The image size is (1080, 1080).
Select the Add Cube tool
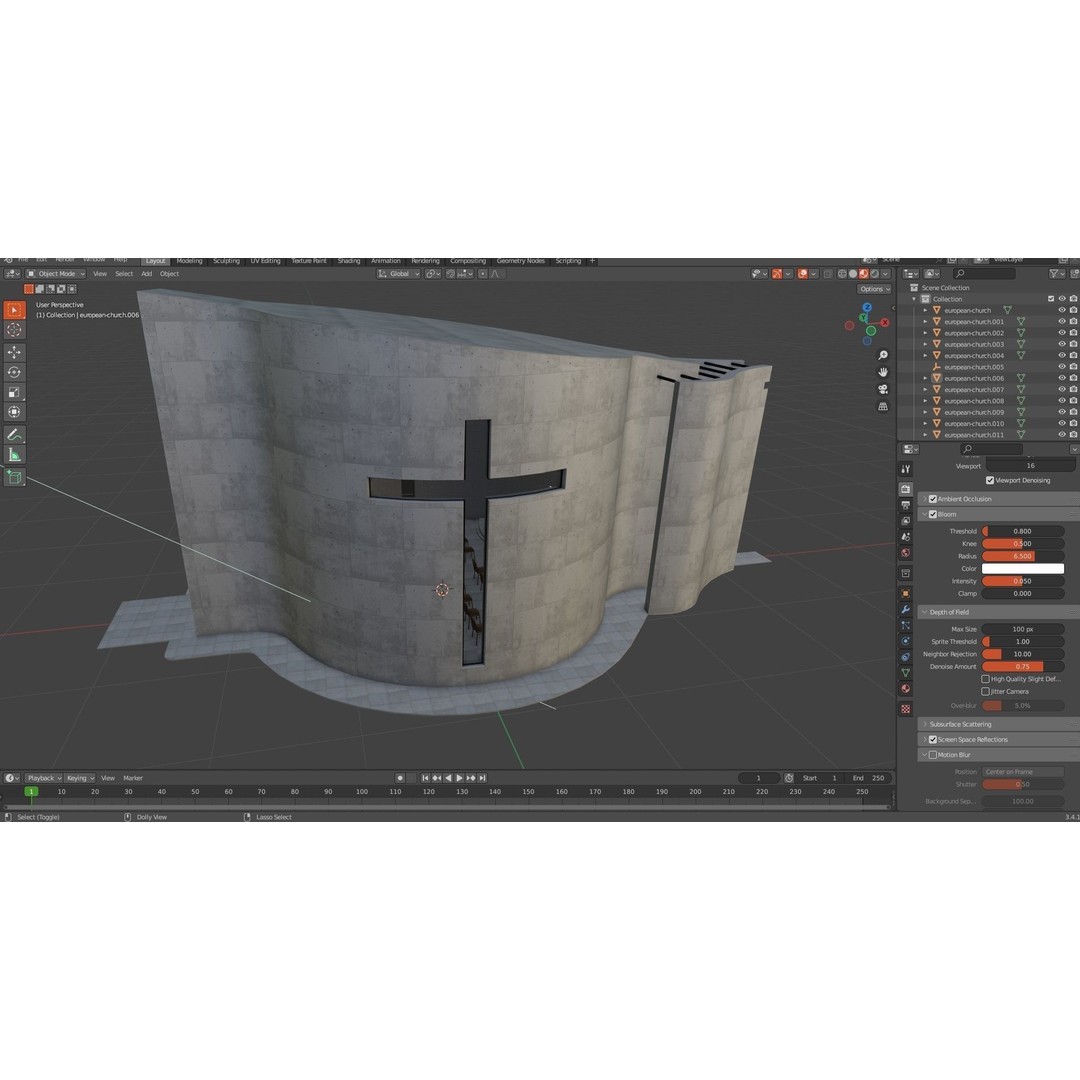pos(14,477)
